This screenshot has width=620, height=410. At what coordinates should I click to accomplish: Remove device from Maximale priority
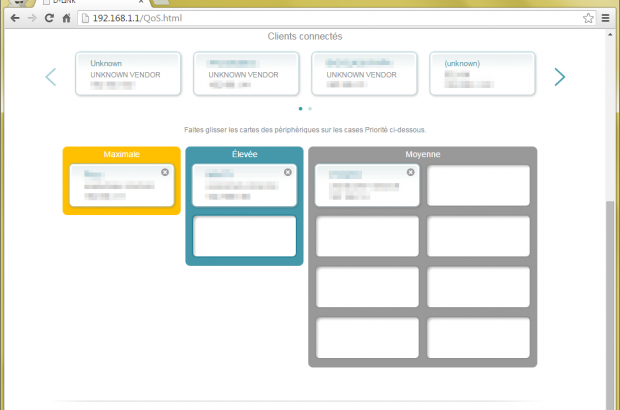(165, 172)
